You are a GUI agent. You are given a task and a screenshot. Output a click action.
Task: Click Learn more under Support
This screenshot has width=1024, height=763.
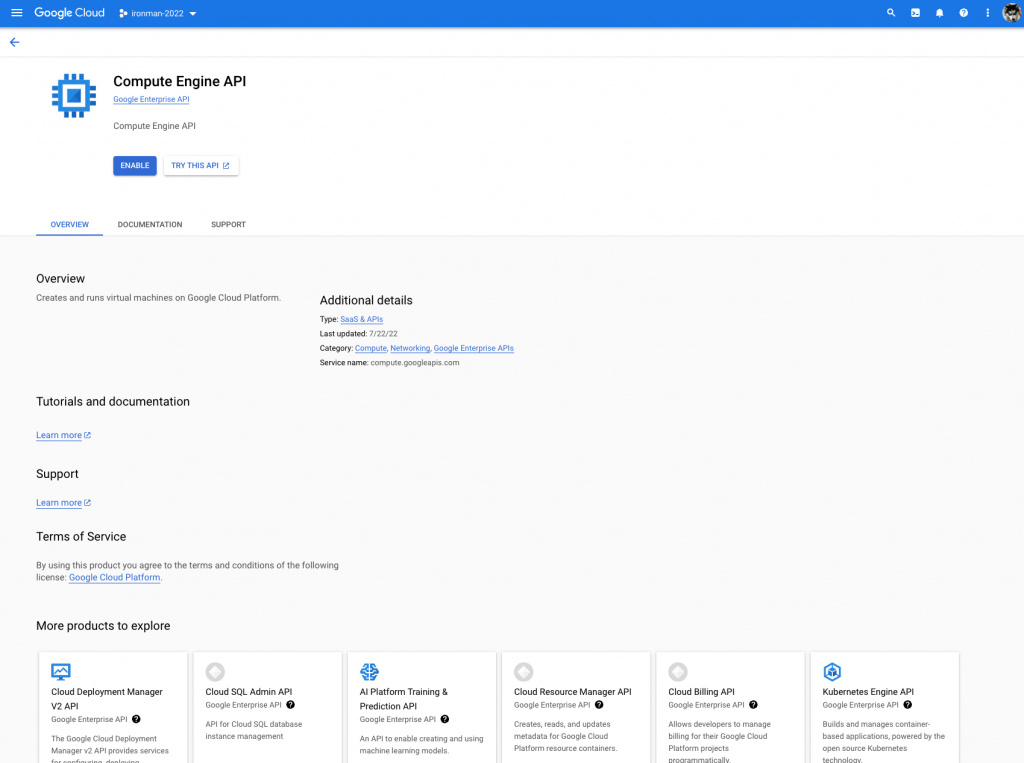click(63, 503)
